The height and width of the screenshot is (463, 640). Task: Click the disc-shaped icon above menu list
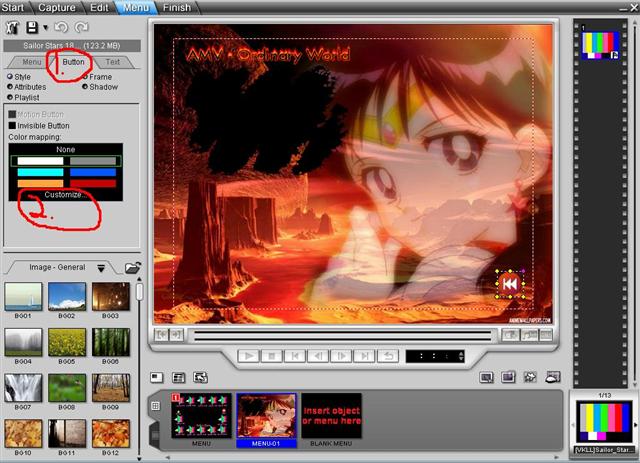(x=553, y=377)
